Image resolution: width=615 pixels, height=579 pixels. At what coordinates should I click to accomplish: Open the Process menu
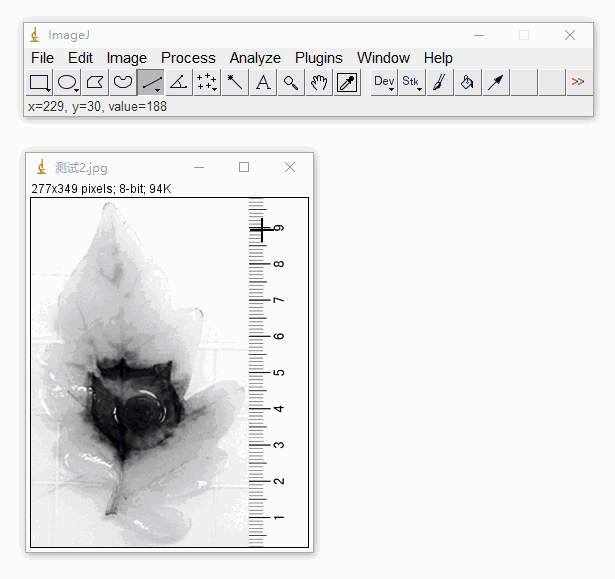coord(188,58)
